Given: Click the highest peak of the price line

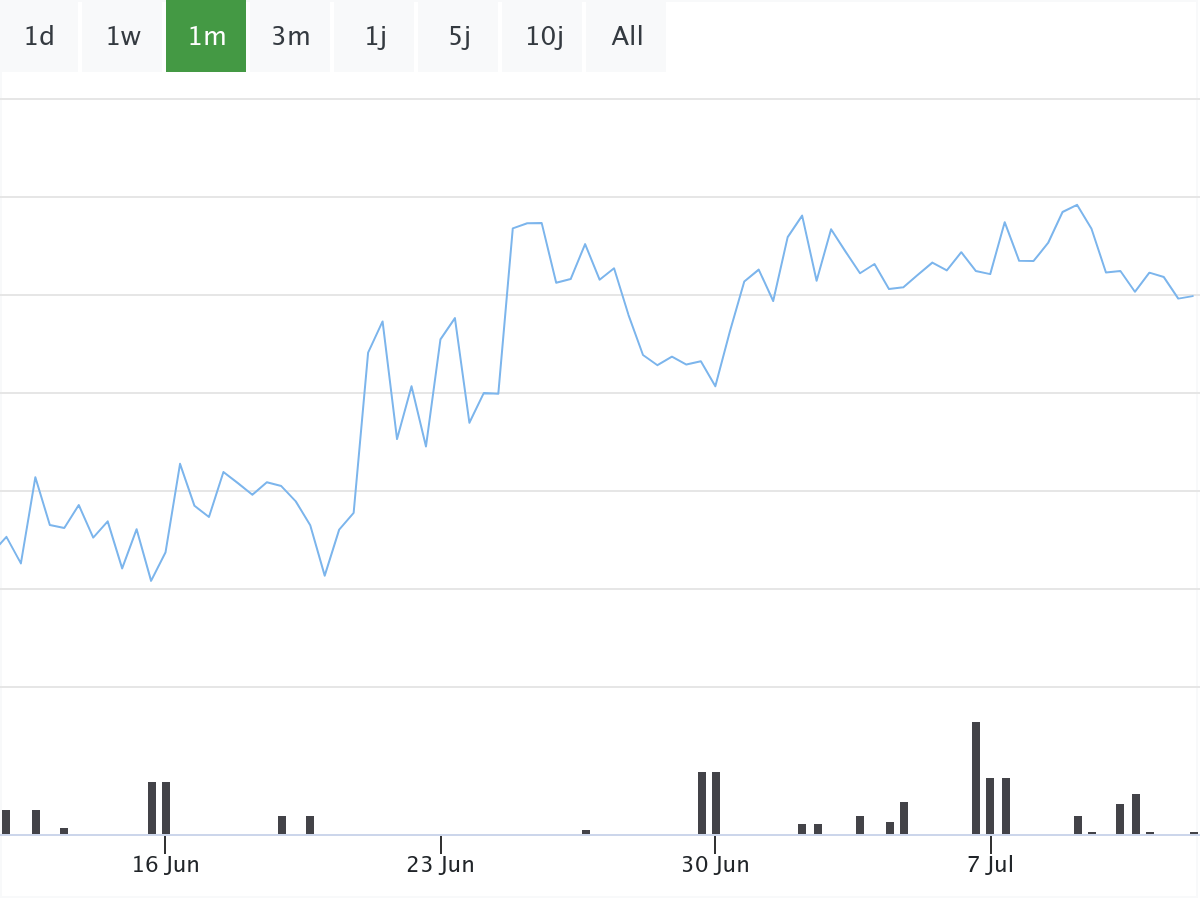Looking at the screenshot, I should tap(1077, 205).
